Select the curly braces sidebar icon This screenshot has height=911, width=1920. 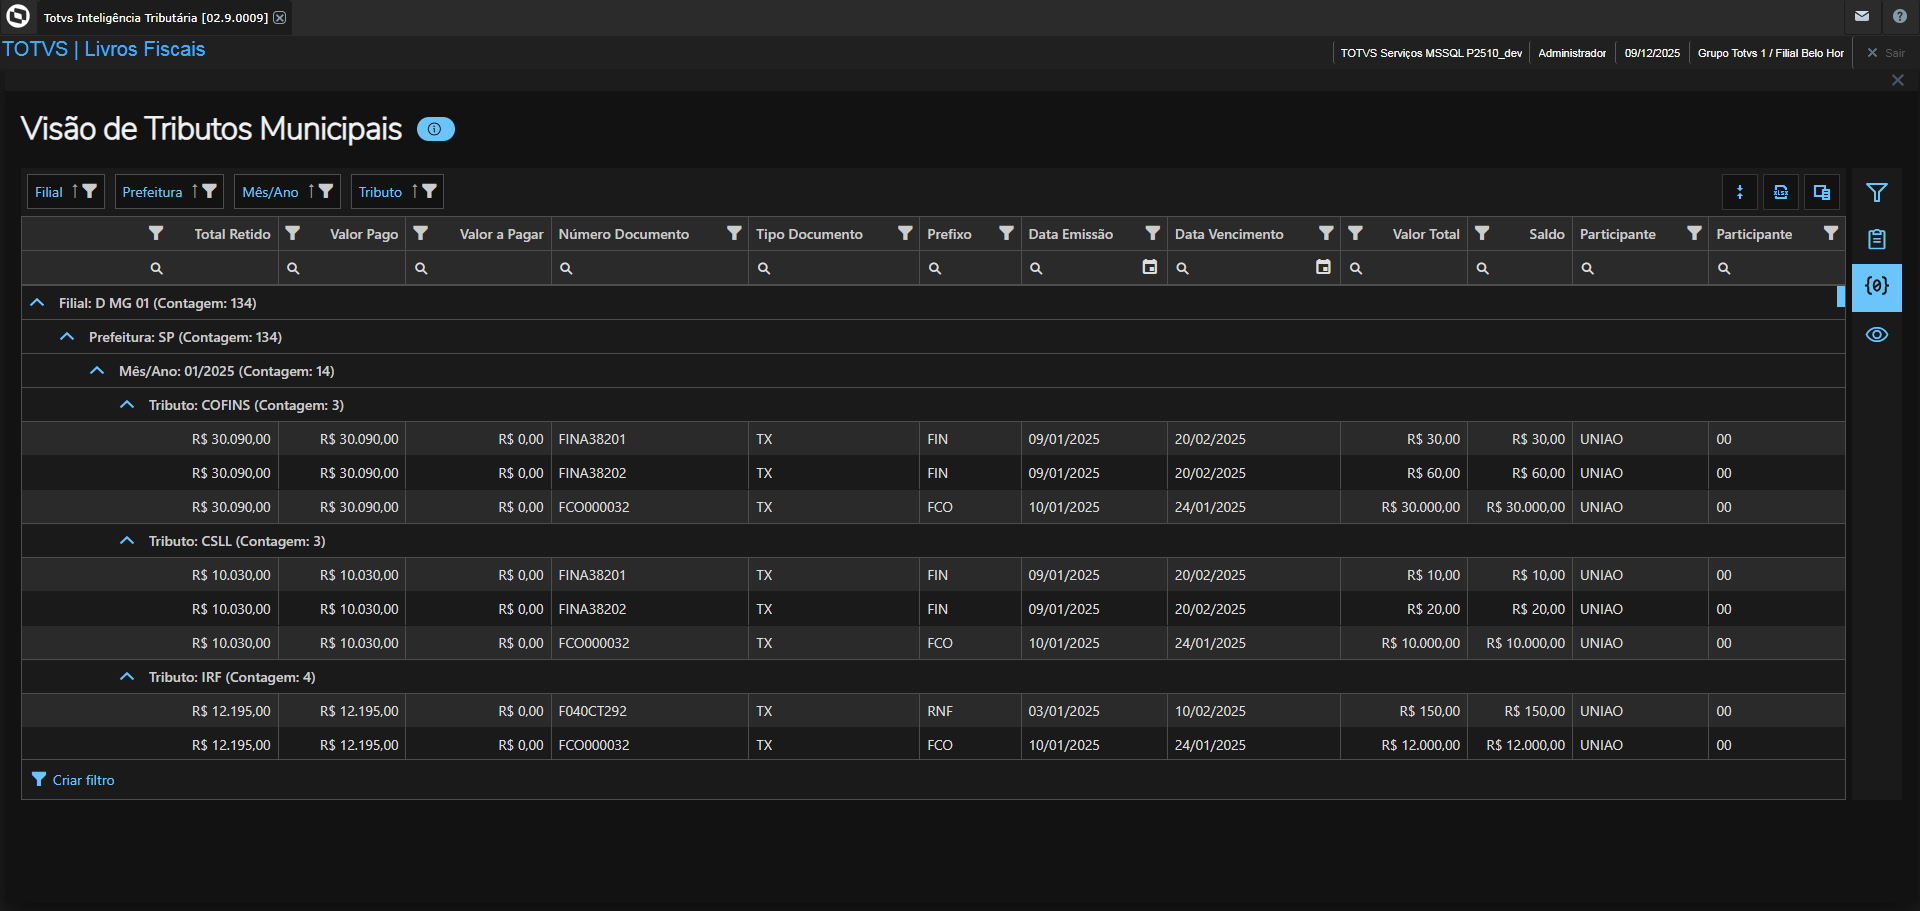[x=1877, y=287]
